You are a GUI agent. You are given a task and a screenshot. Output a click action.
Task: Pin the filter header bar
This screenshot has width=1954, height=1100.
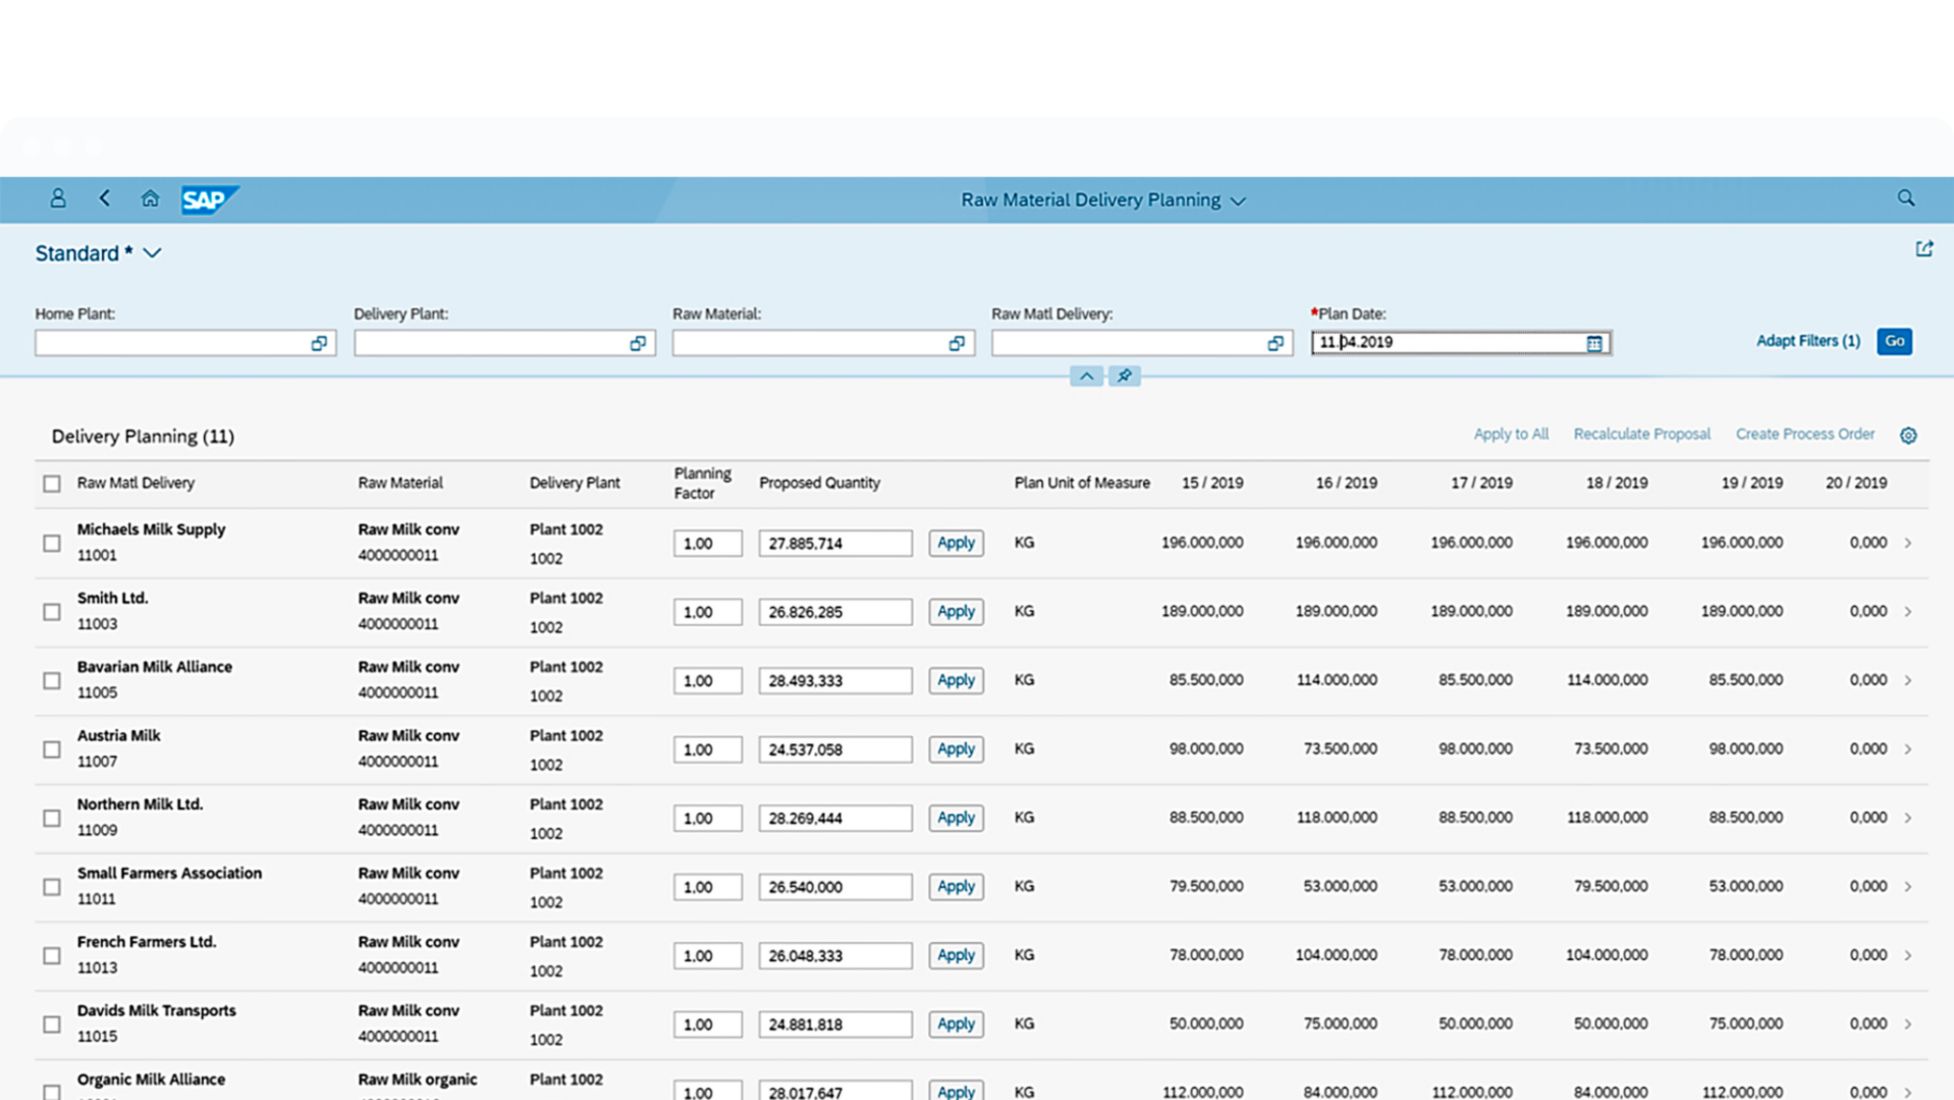(1124, 376)
